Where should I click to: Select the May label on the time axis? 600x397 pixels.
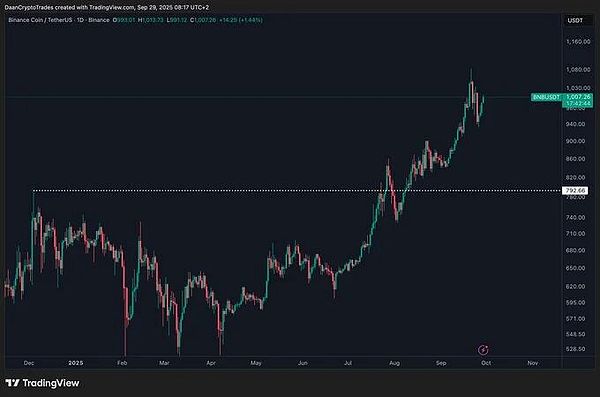(x=256, y=363)
